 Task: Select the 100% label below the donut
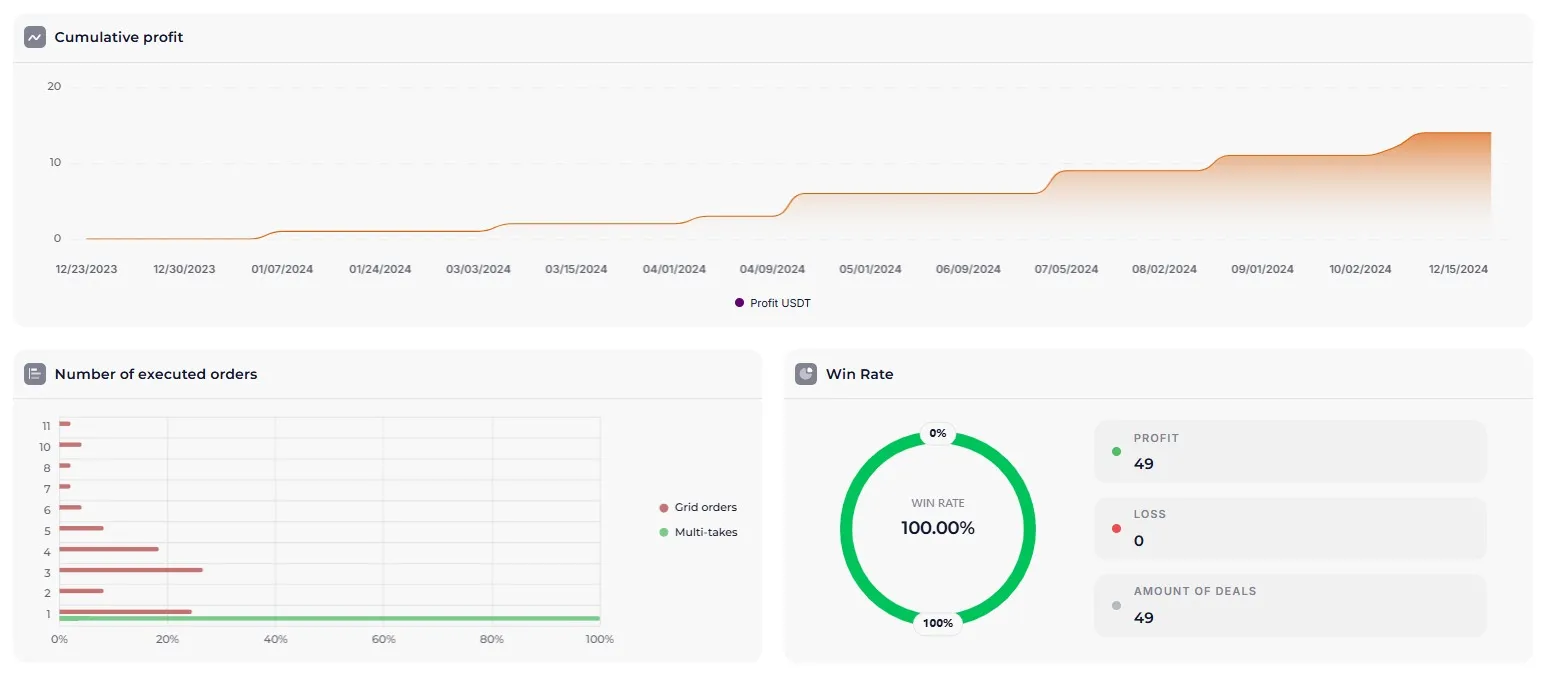click(937, 623)
